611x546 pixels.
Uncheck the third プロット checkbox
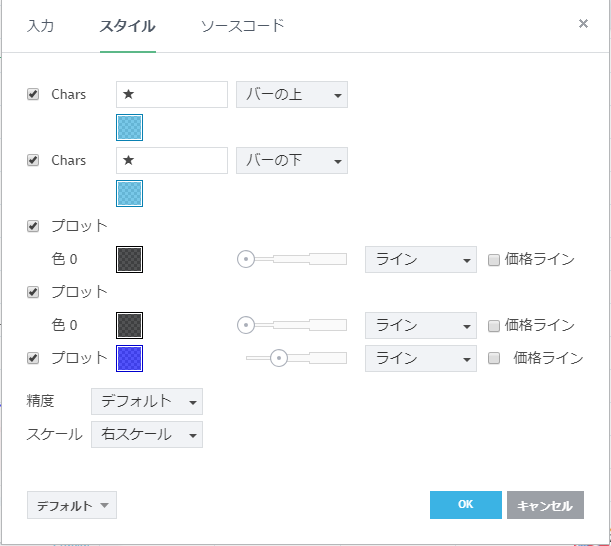coord(33,358)
